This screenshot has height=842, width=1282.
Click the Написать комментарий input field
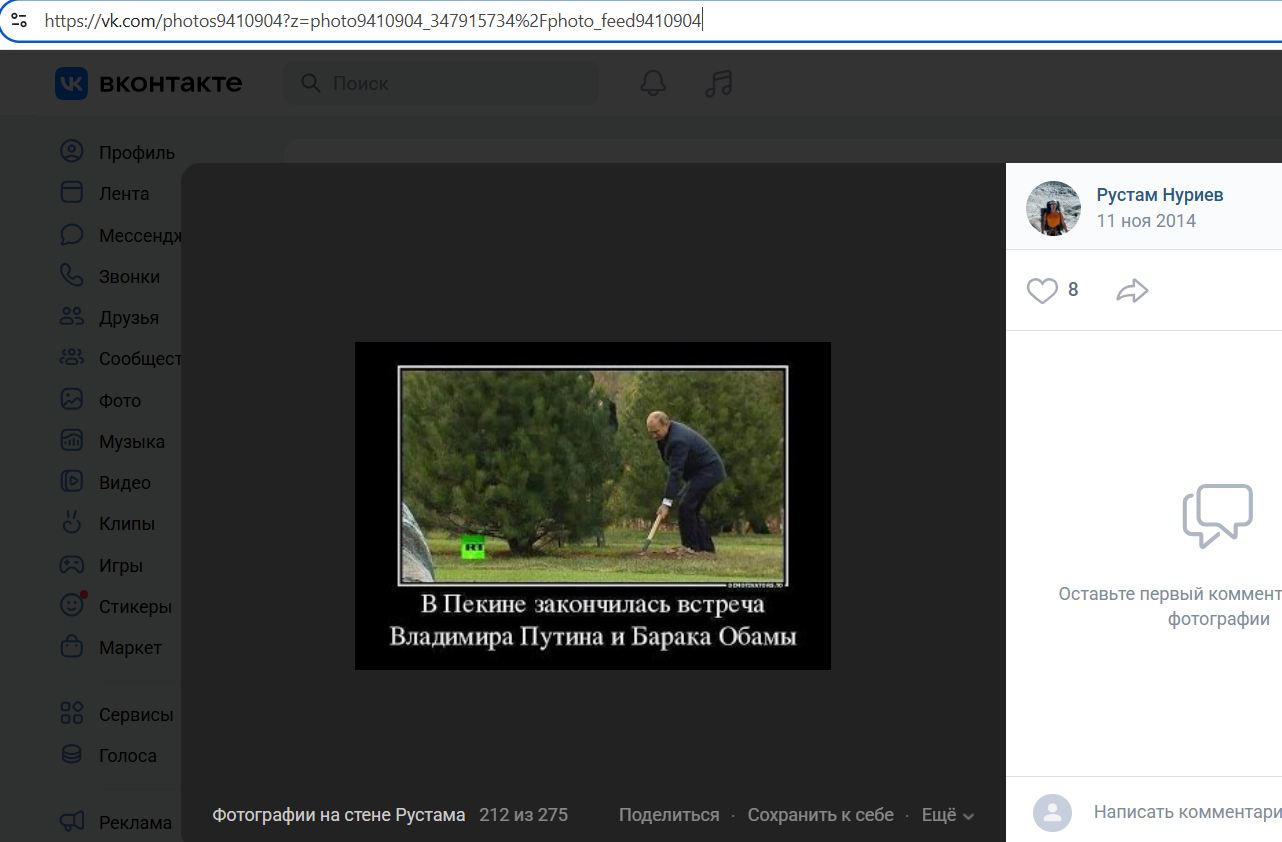click(x=1180, y=813)
